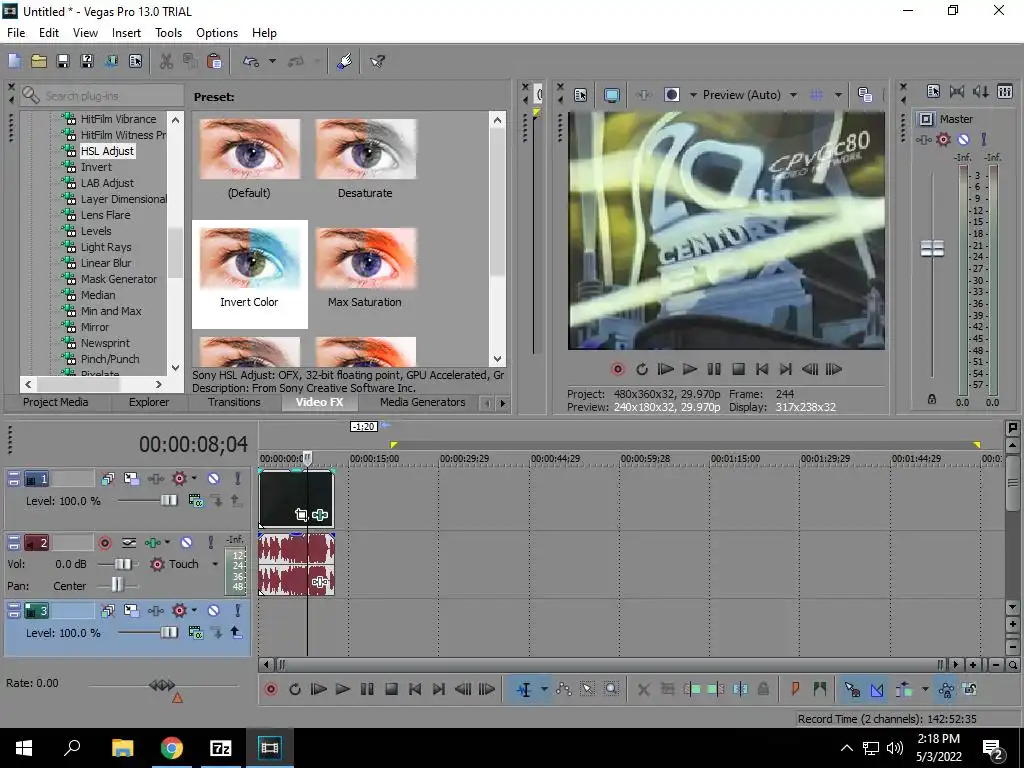1024x768 pixels.
Task: Cut selection with the scissors icon
Action: [167, 61]
